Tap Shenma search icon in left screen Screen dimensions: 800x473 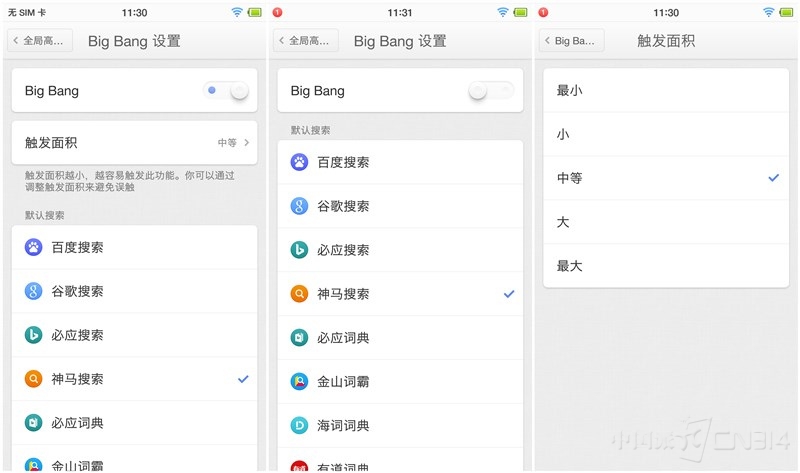coord(34,379)
